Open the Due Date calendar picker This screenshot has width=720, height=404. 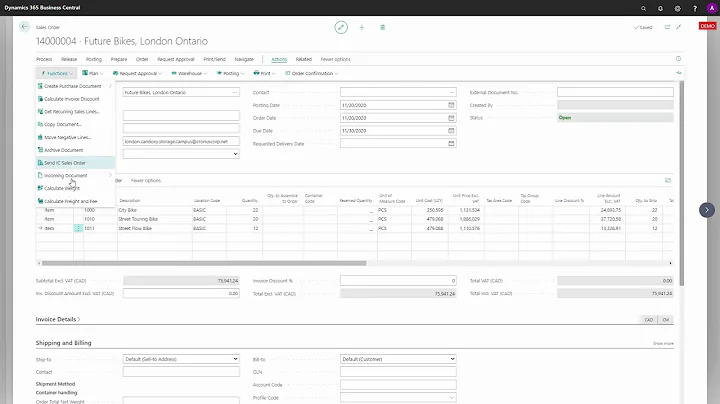tap(451, 131)
